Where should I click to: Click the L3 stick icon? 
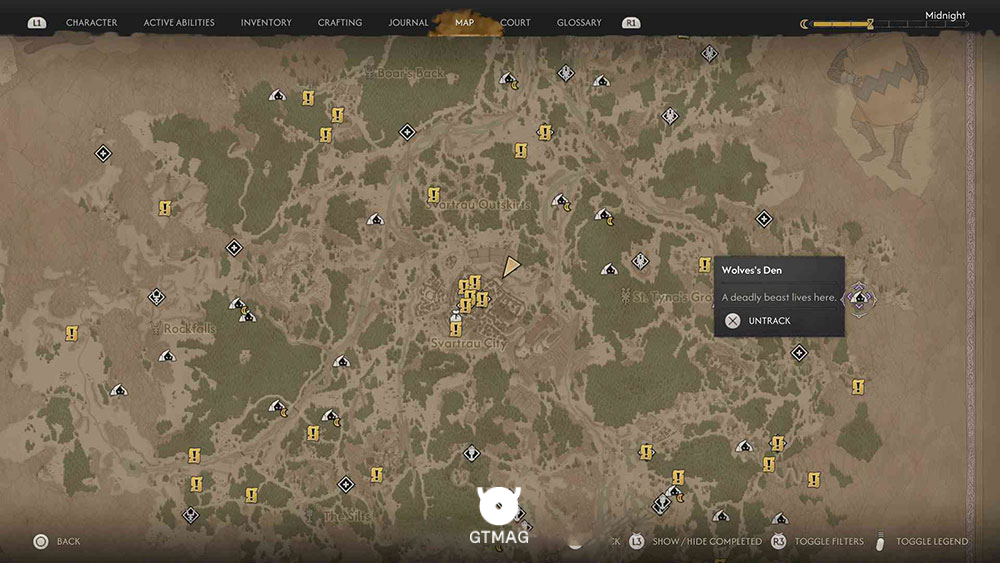point(636,541)
